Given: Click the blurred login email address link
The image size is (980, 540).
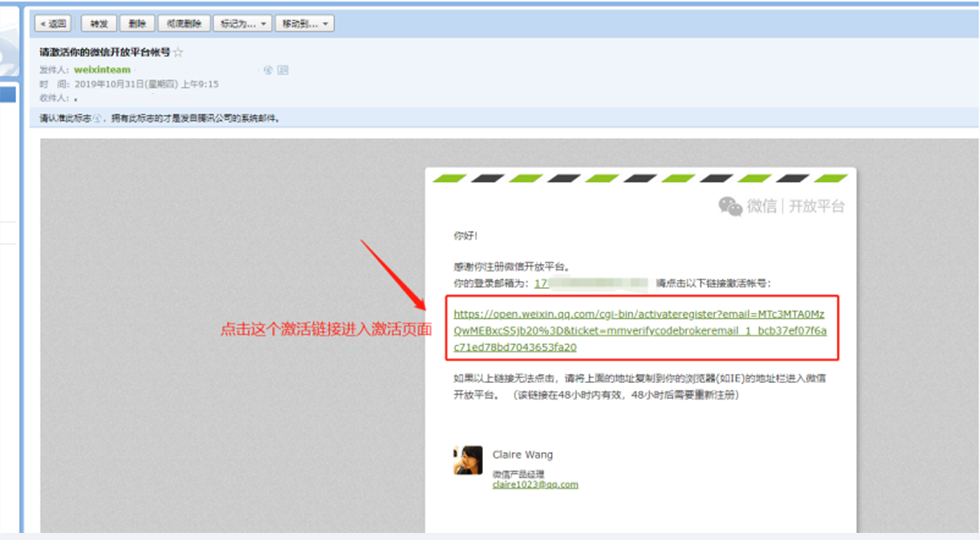Looking at the screenshot, I should point(591,283).
